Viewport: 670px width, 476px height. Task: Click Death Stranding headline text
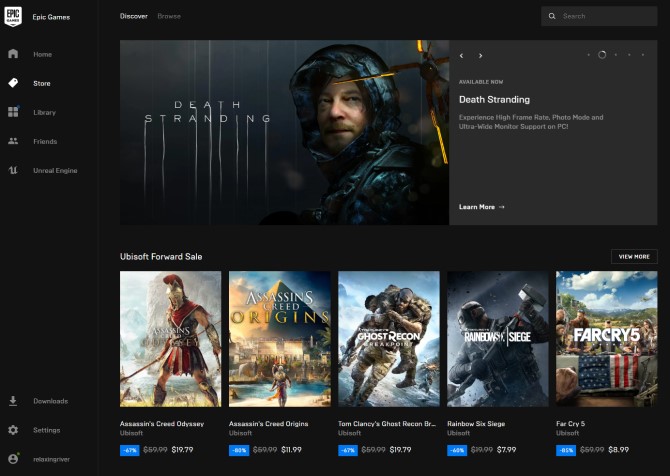(x=494, y=100)
